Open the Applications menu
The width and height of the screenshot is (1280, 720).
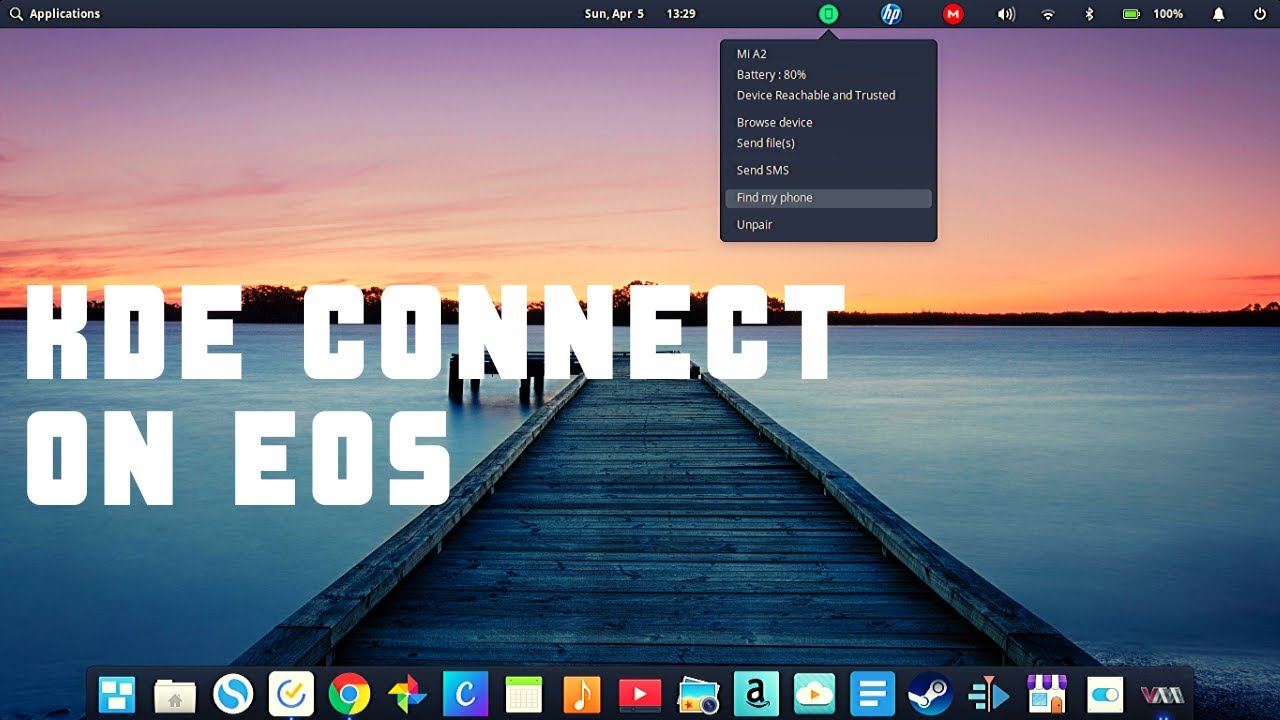click(x=55, y=14)
